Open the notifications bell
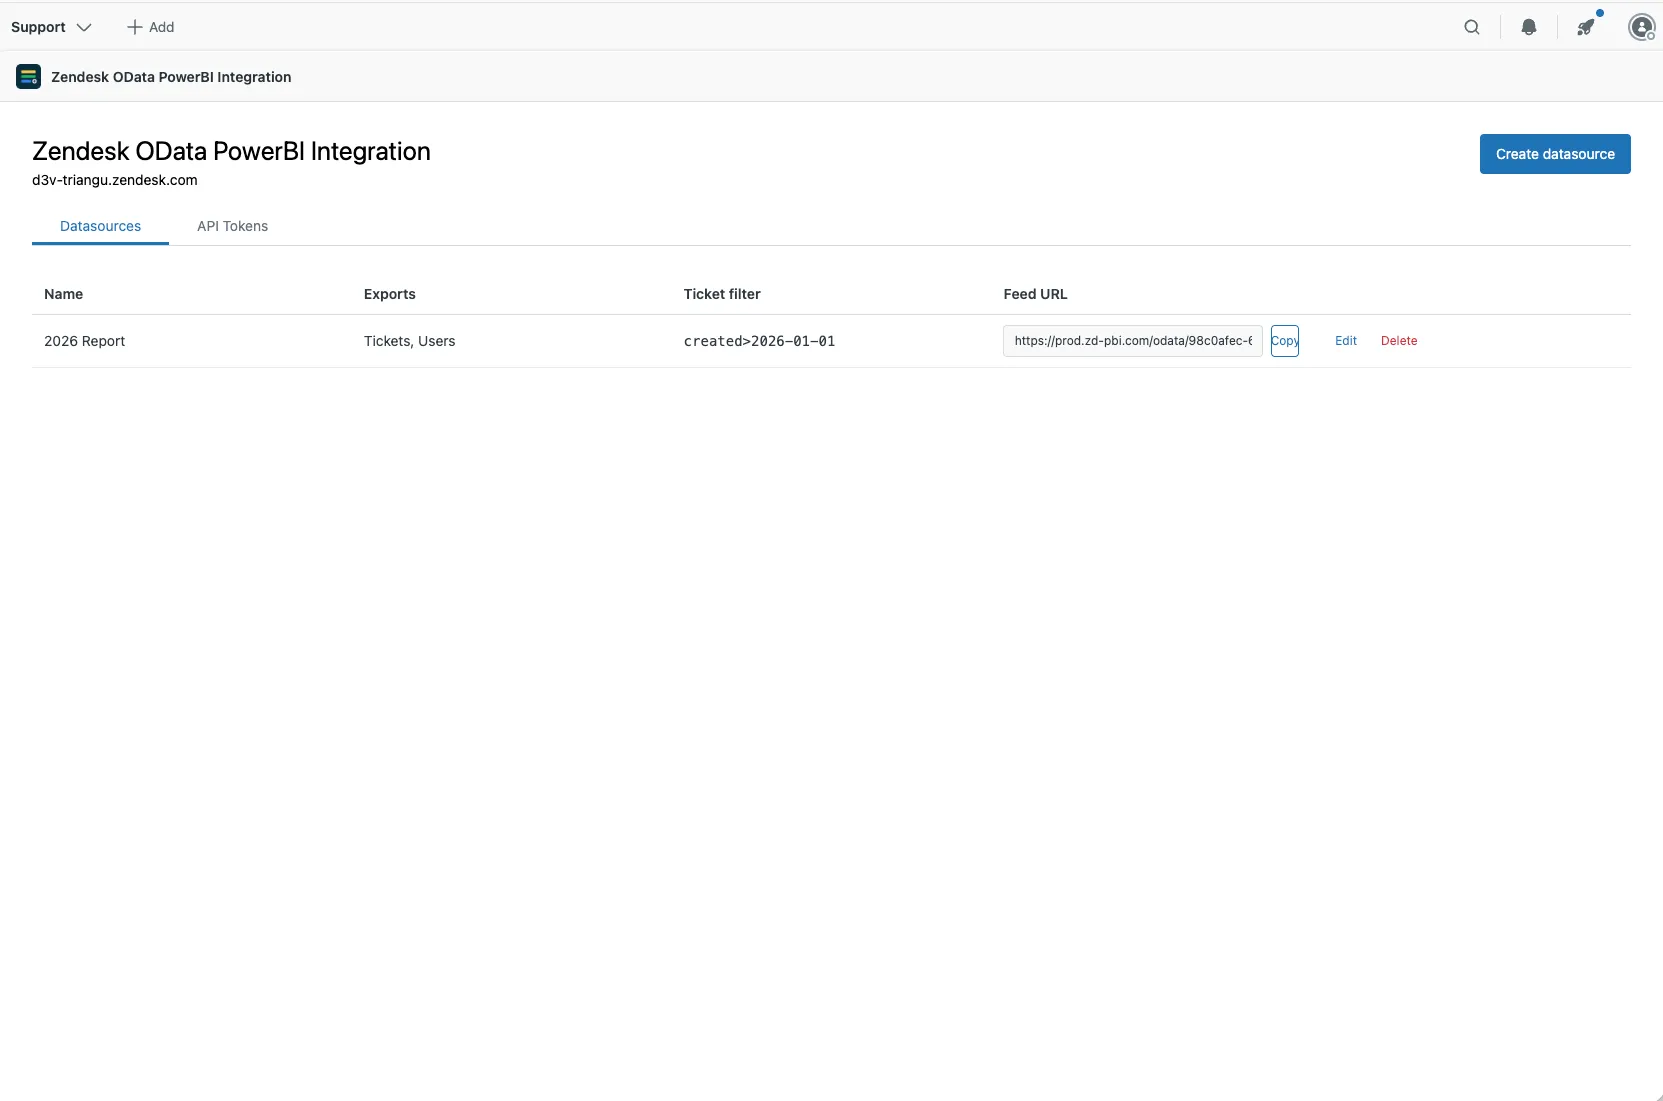Viewport: 1663px width, 1101px height. (x=1528, y=27)
